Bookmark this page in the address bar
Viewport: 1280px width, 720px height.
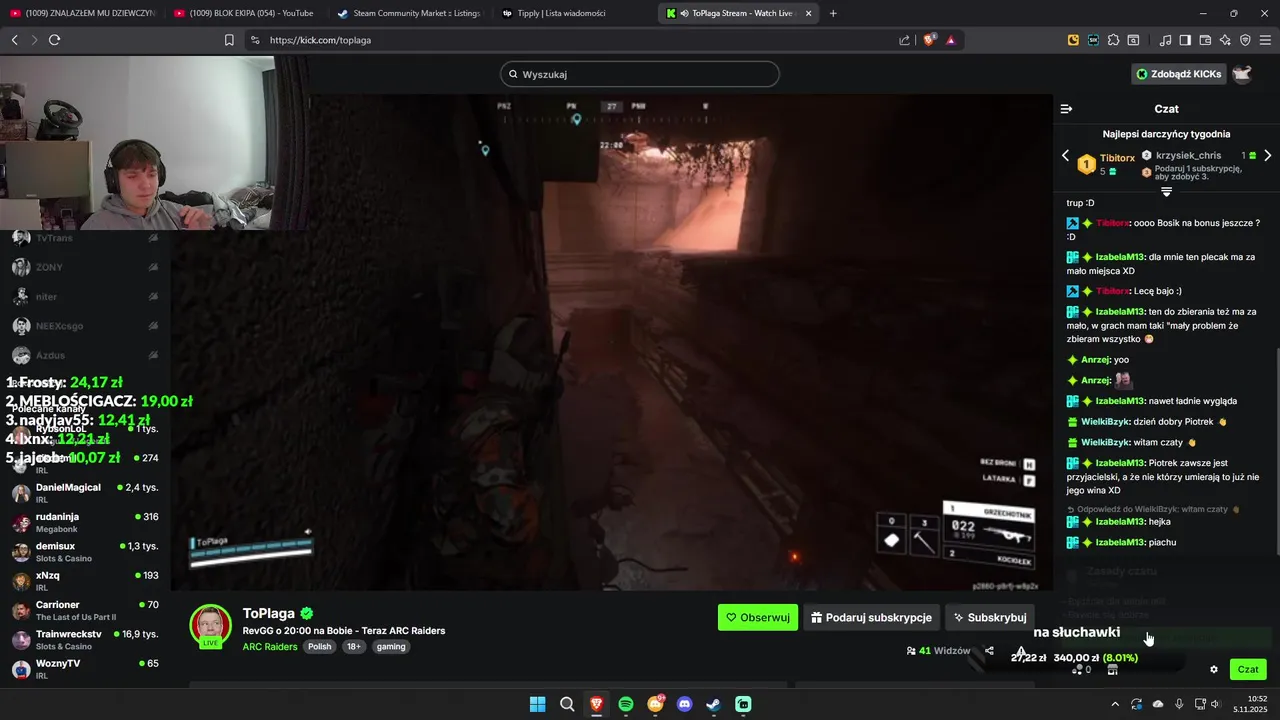pos(229,40)
